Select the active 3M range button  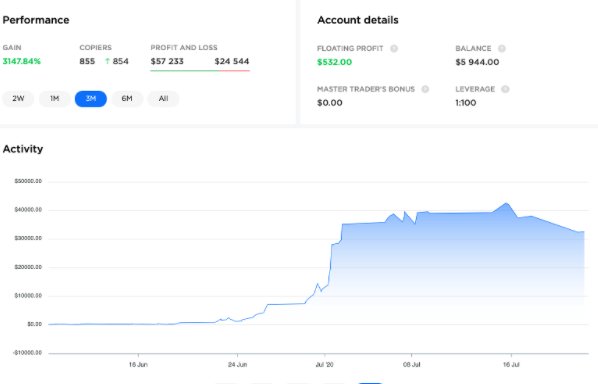pos(91,99)
